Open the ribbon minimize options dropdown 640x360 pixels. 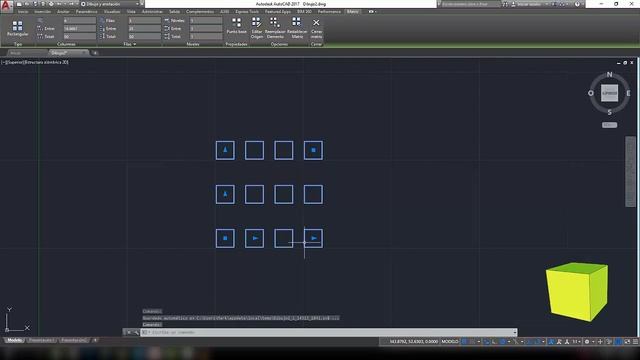372,12
